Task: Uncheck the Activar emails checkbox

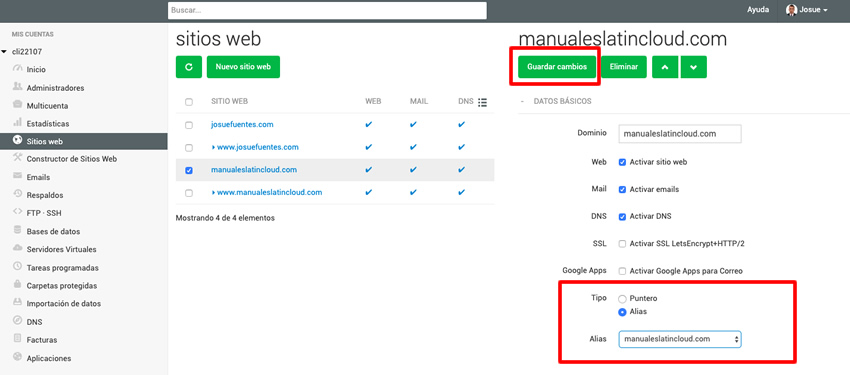Action: (622, 189)
